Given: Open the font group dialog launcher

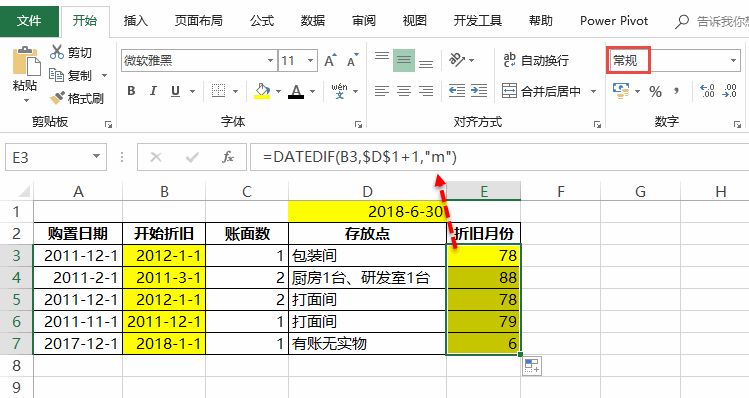Looking at the screenshot, I should point(358,124).
